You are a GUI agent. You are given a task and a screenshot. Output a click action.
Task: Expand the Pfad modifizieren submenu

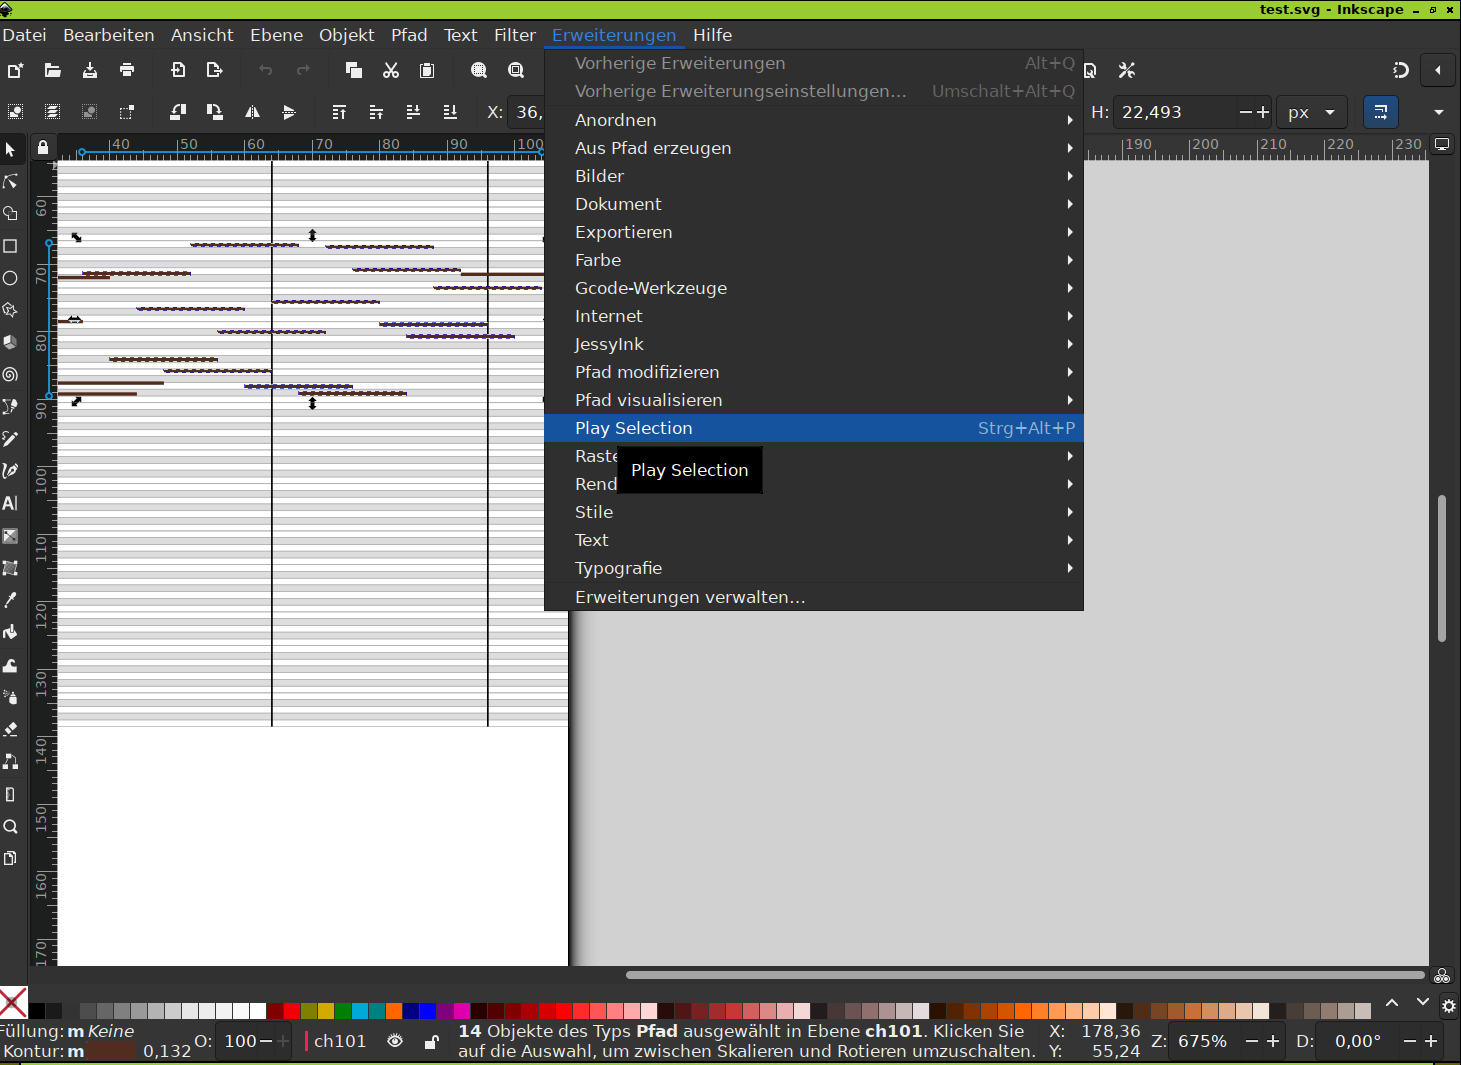click(x=814, y=372)
